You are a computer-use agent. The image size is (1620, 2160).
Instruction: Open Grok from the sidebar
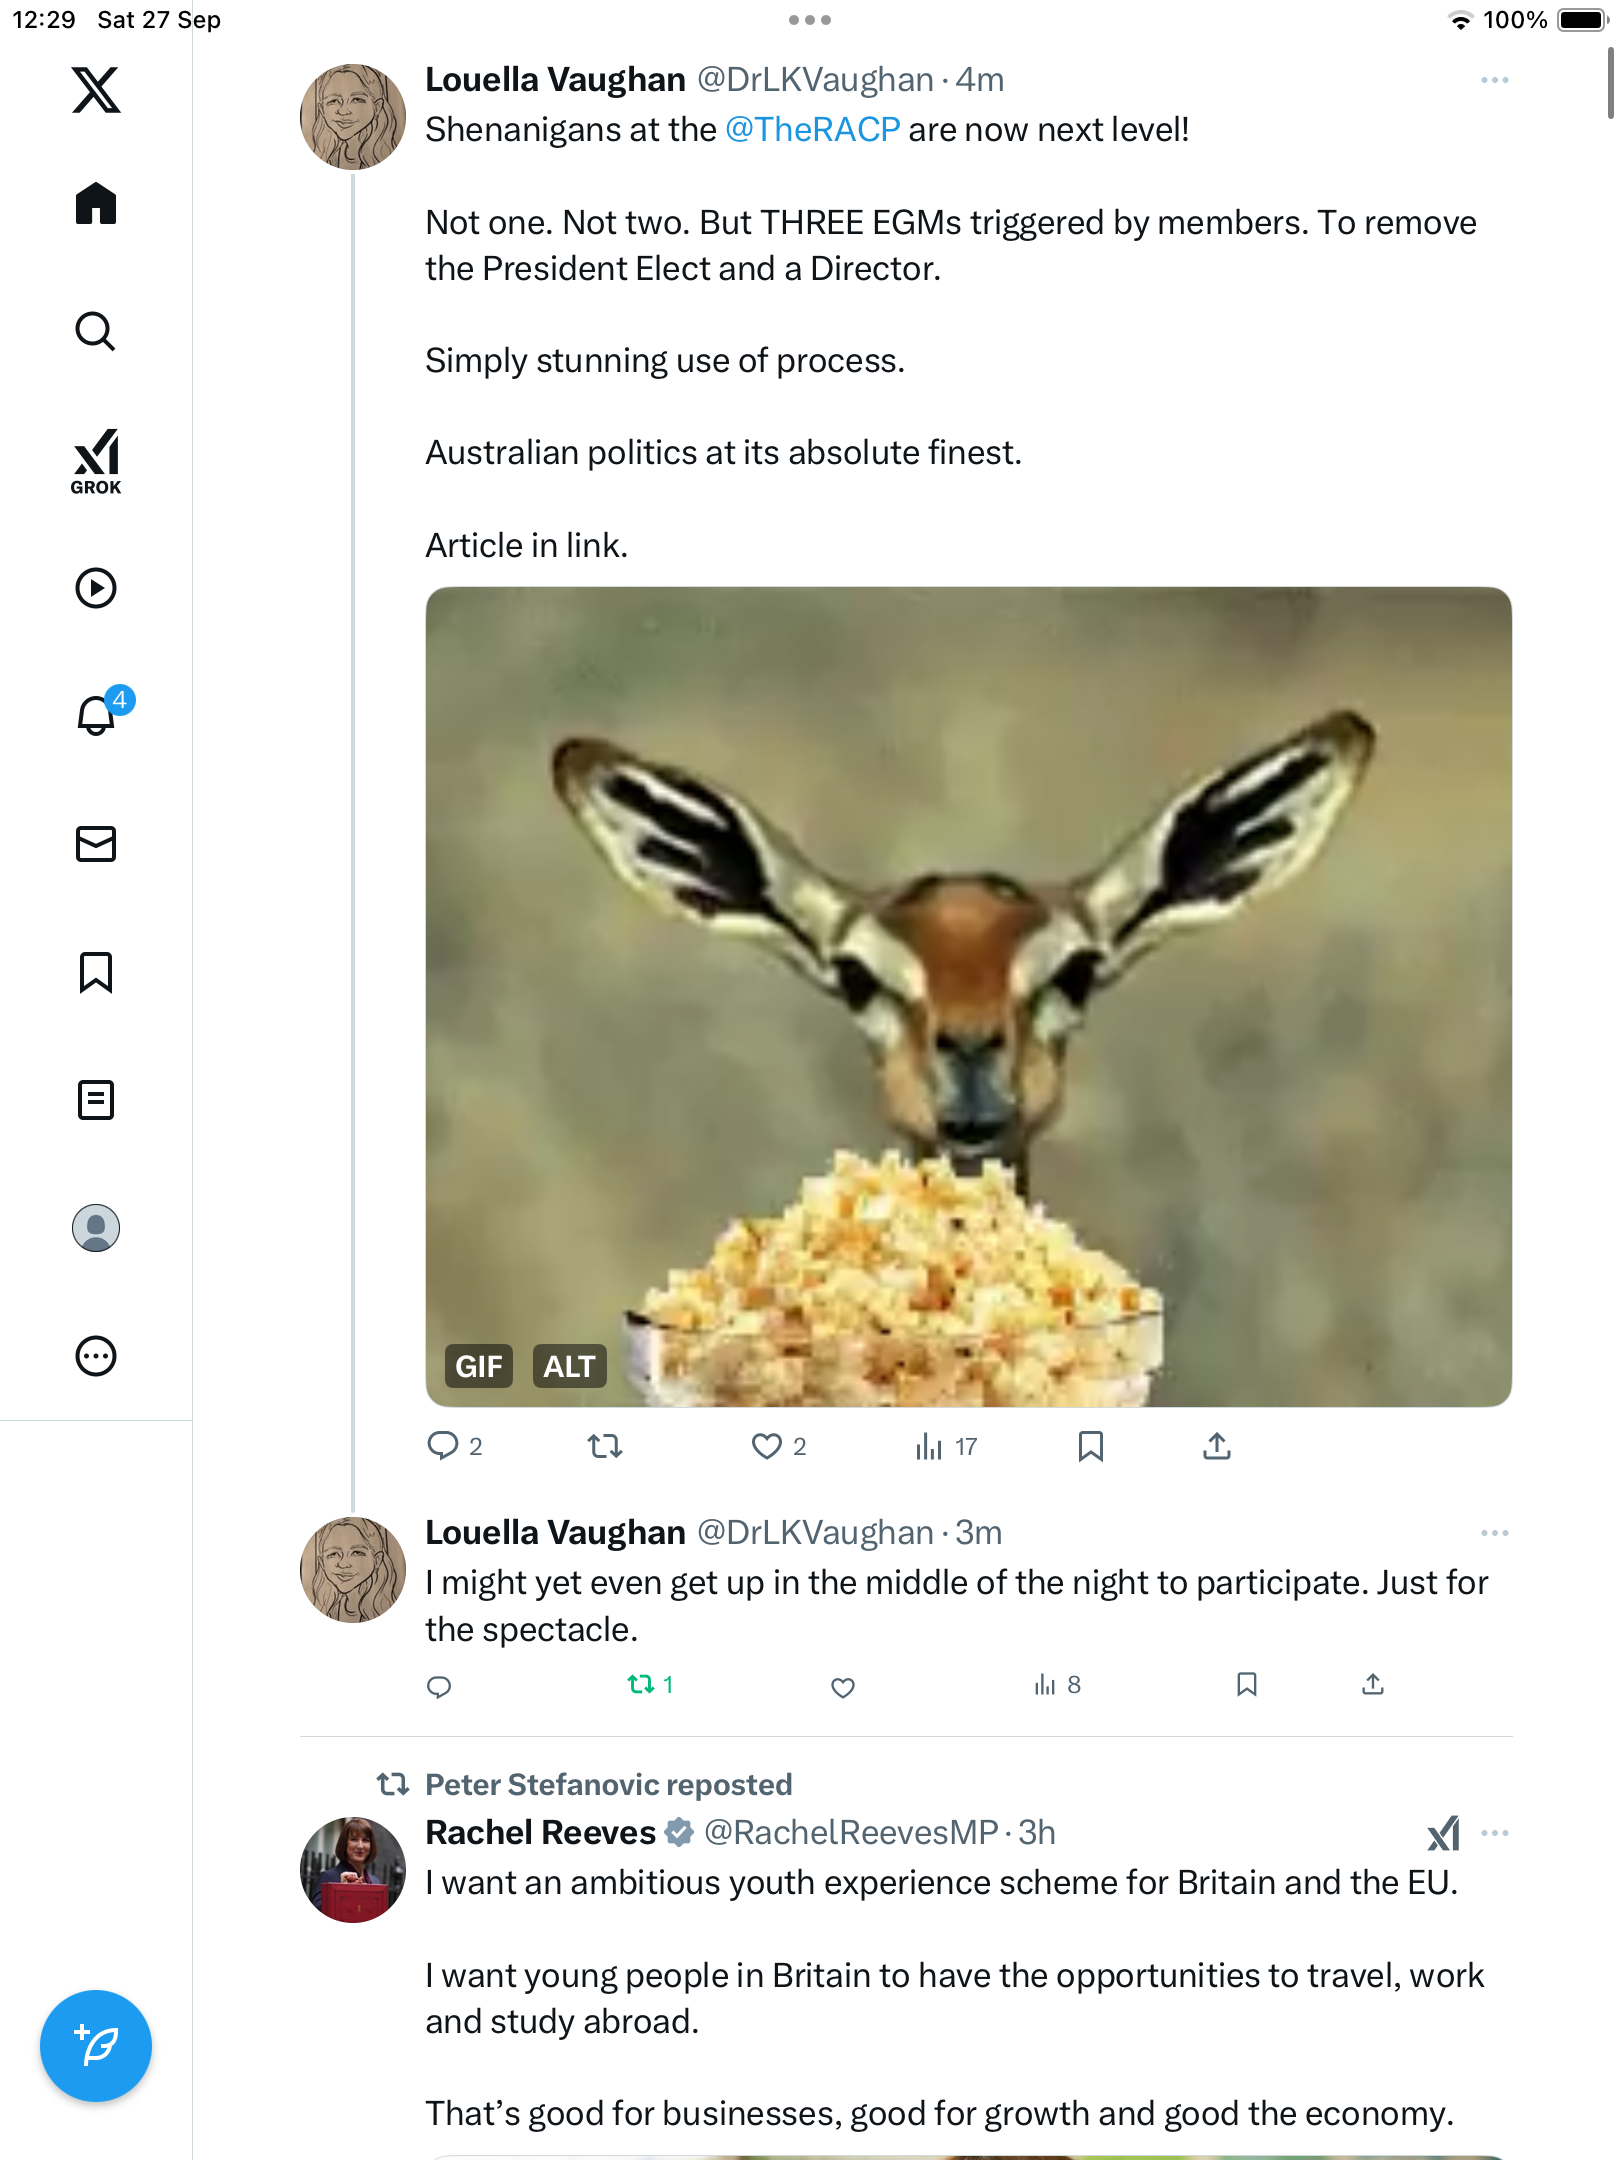pyautogui.click(x=96, y=462)
